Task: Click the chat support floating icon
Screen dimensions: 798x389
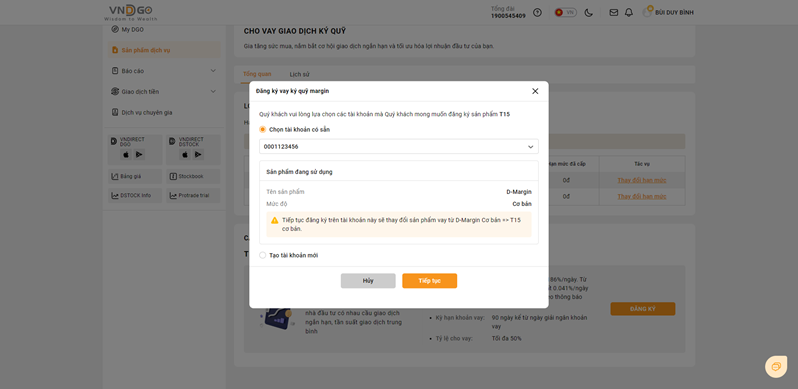Action: click(x=776, y=366)
